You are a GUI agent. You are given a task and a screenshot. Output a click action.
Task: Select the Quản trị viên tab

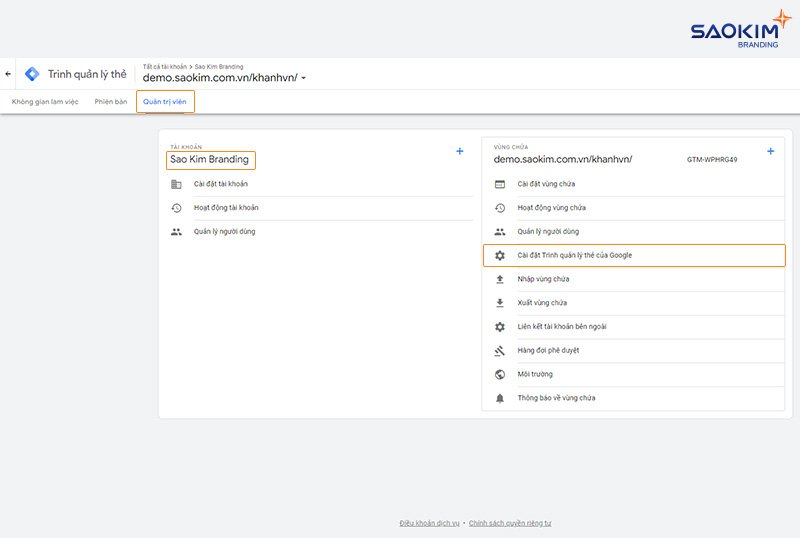click(x=165, y=102)
